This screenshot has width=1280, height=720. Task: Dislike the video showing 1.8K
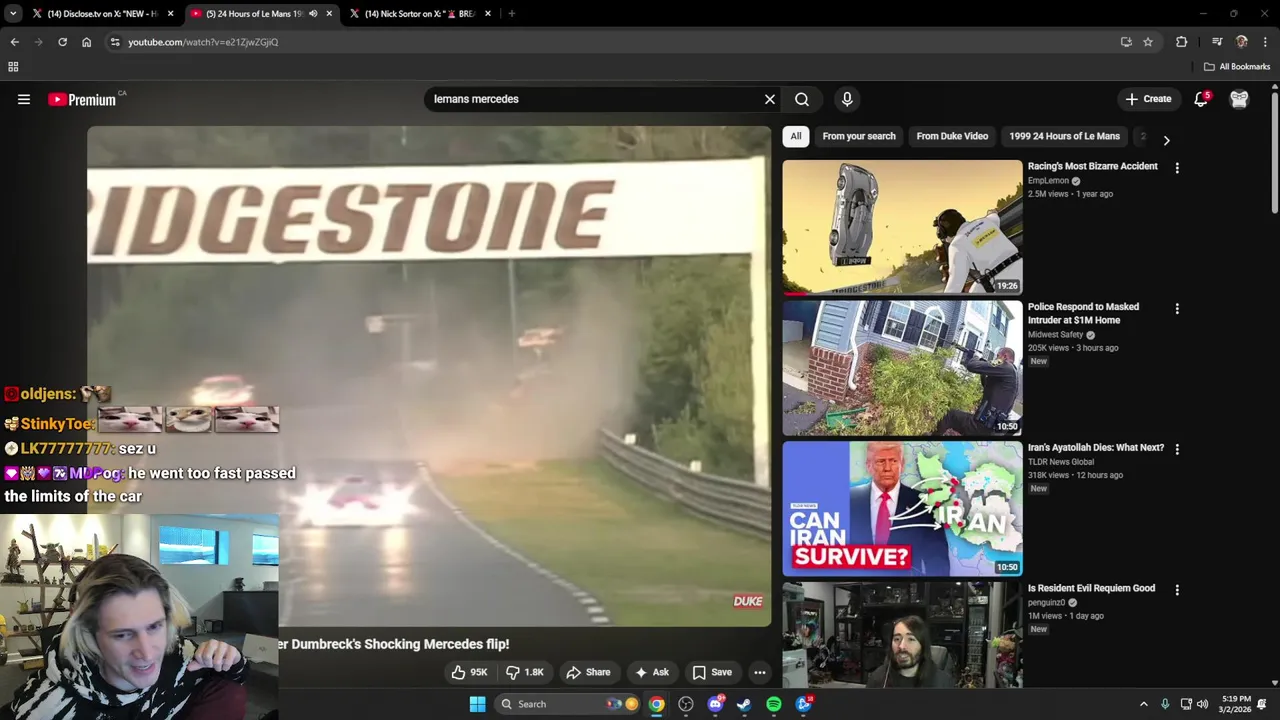(524, 672)
